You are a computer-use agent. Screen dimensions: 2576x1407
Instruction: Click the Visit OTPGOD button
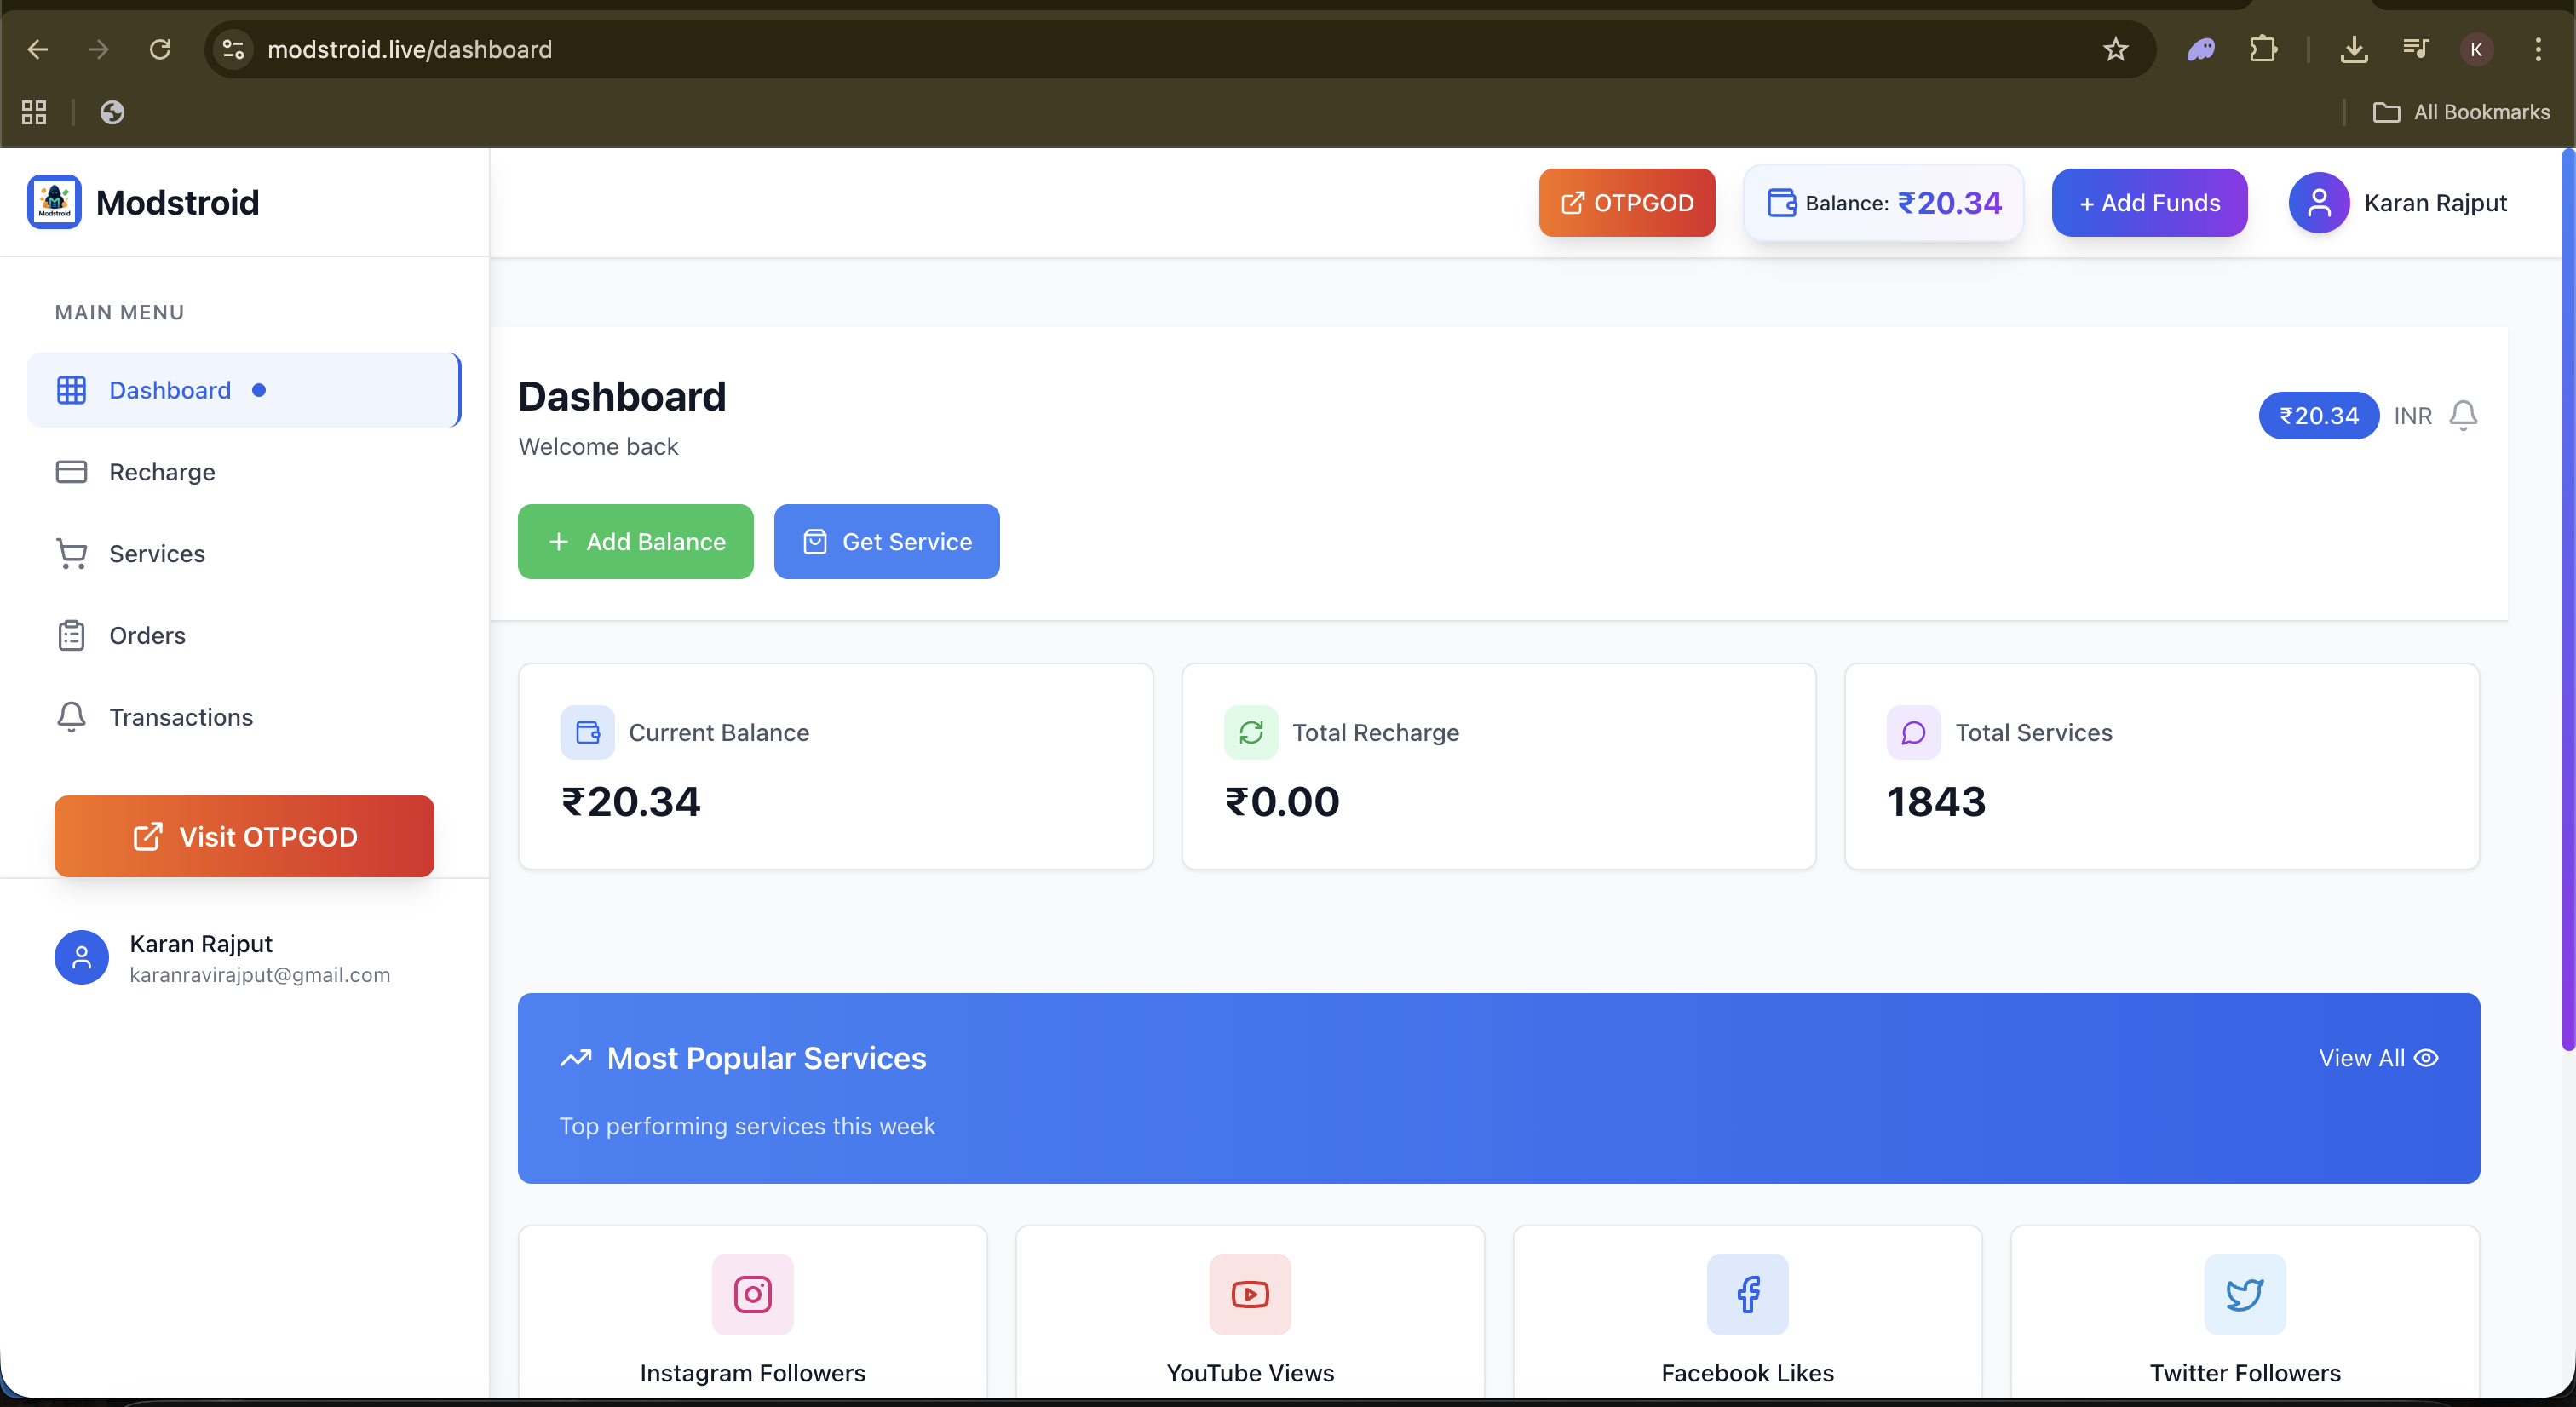click(x=244, y=836)
